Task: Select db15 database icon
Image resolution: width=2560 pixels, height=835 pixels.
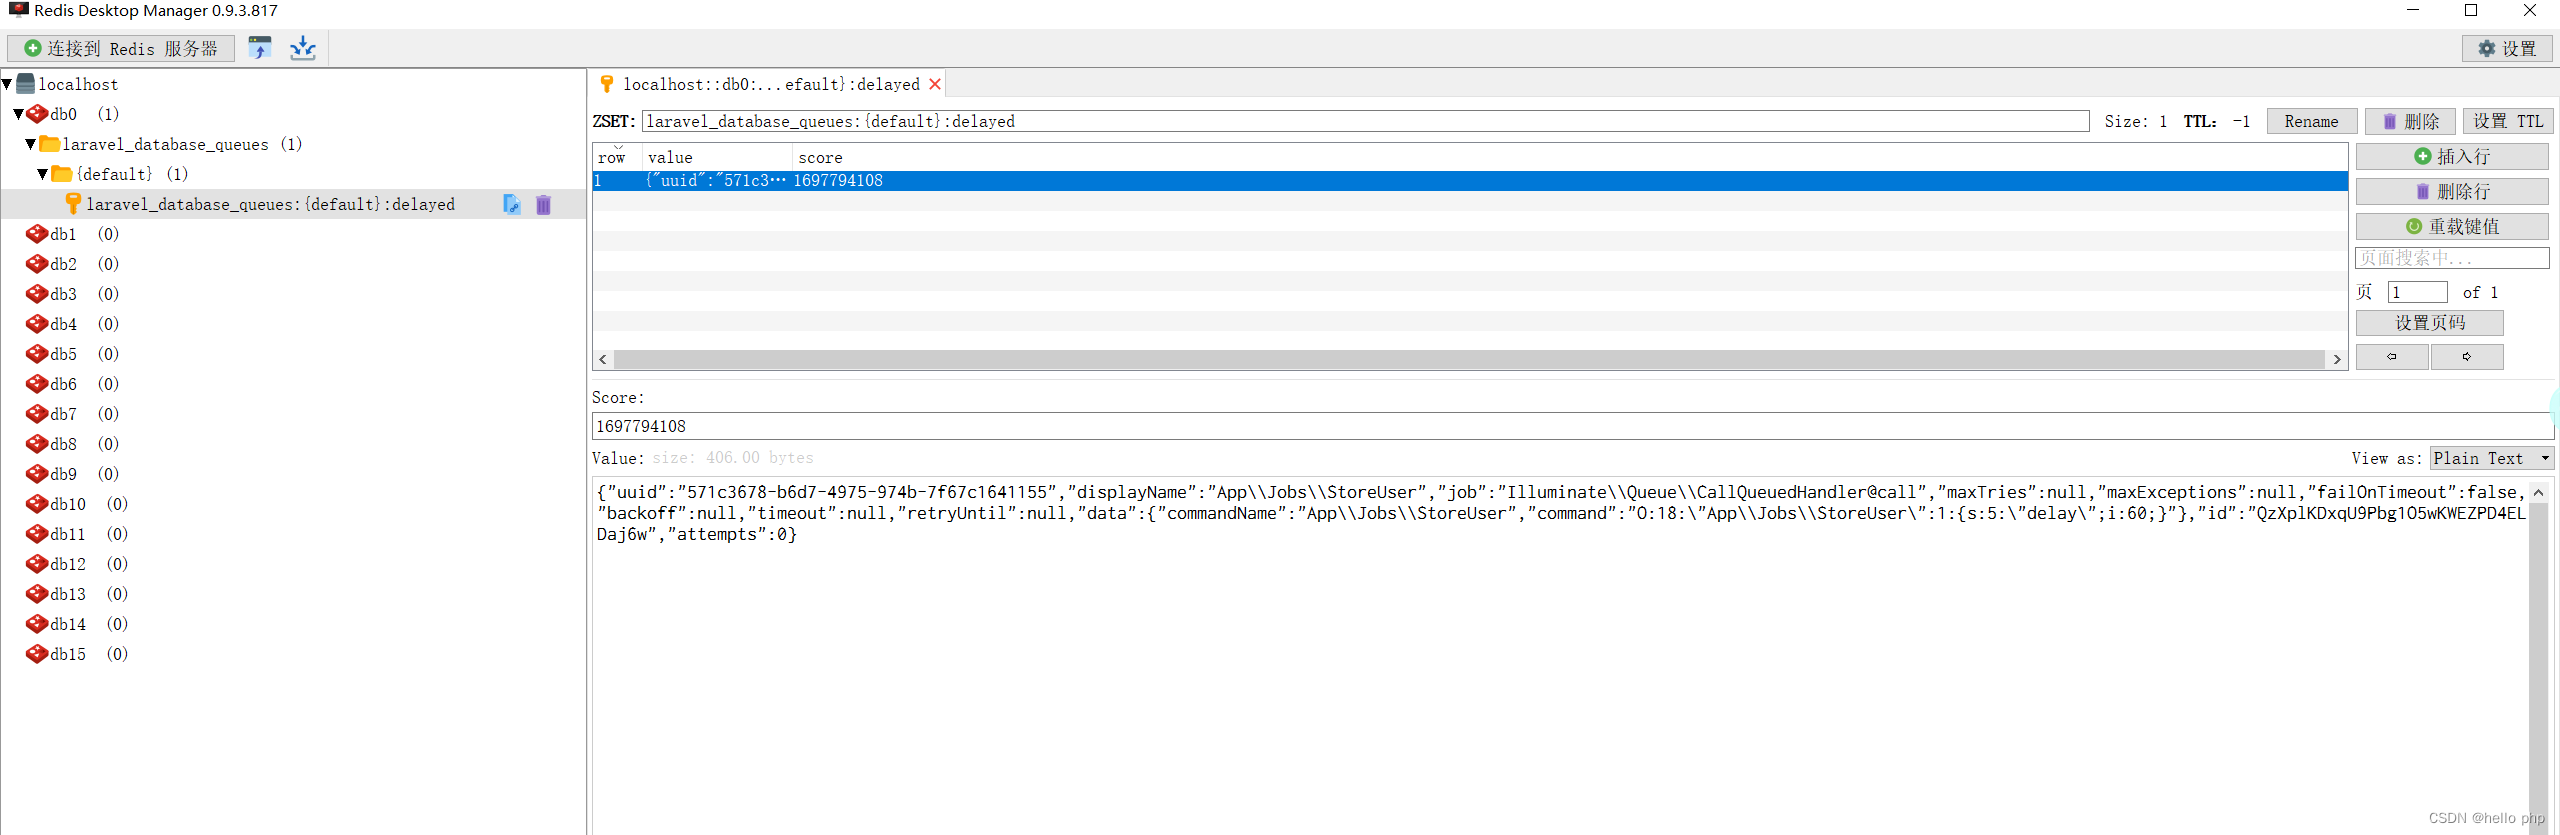Action: [37, 654]
